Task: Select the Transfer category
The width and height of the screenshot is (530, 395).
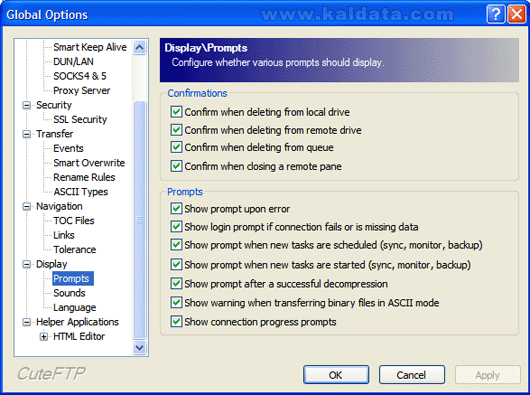Action: pos(54,134)
